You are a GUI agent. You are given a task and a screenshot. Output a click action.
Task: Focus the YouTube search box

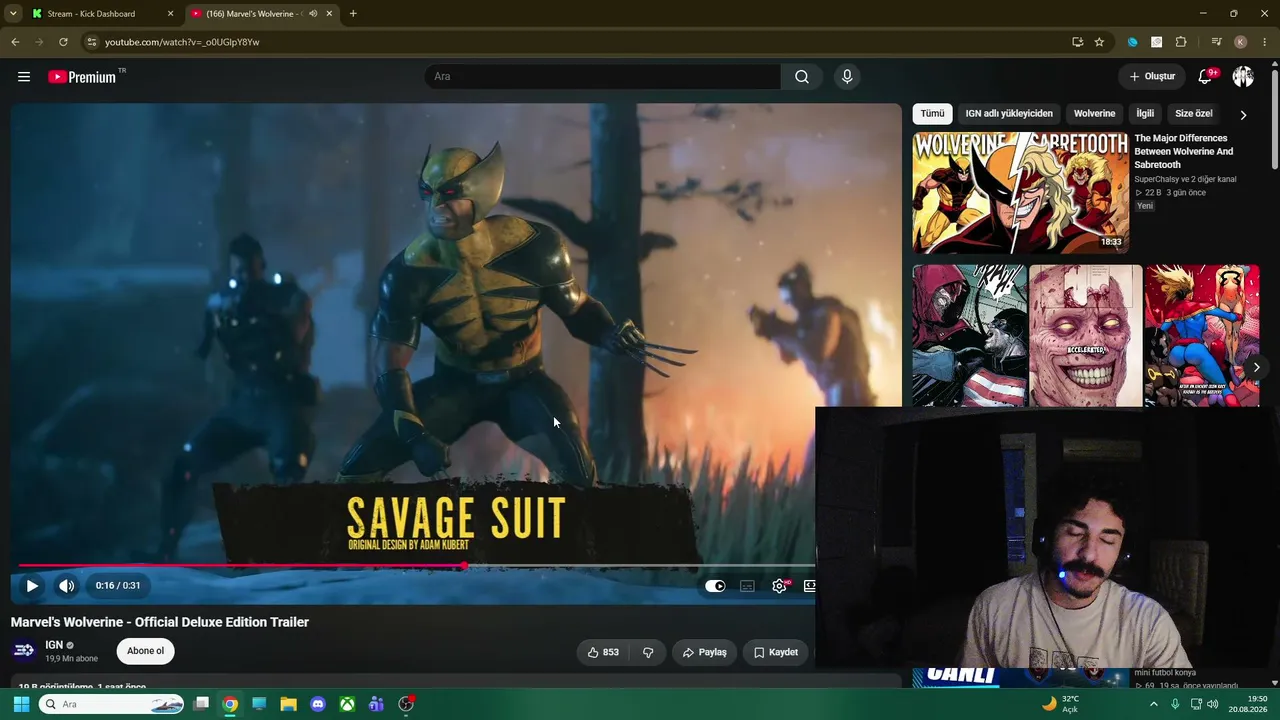click(x=603, y=77)
